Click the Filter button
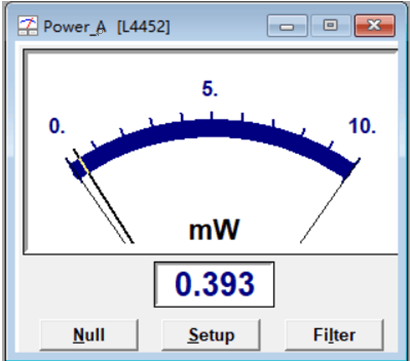The width and height of the screenshot is (410, 361). pos(334,335)
